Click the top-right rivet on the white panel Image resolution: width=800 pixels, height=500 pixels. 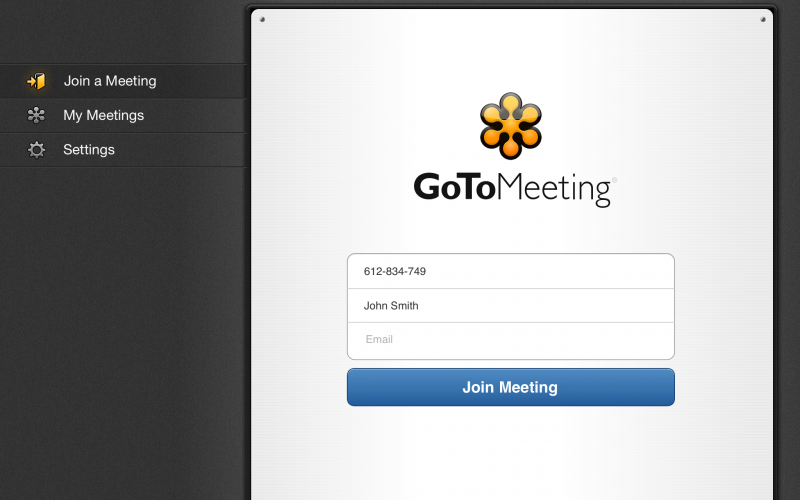coord(763,19)
